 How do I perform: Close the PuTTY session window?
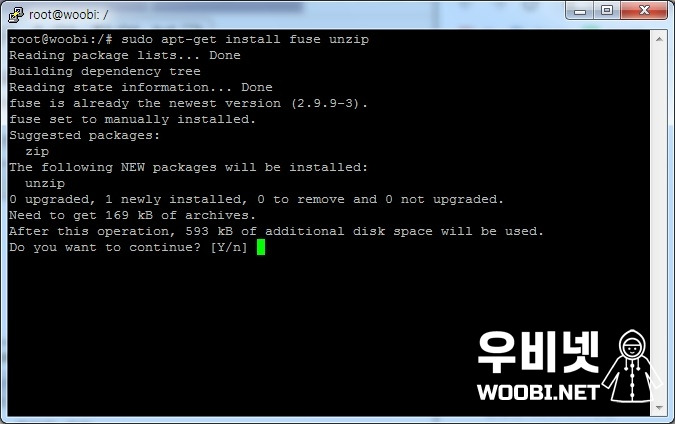tap(644, 10)
